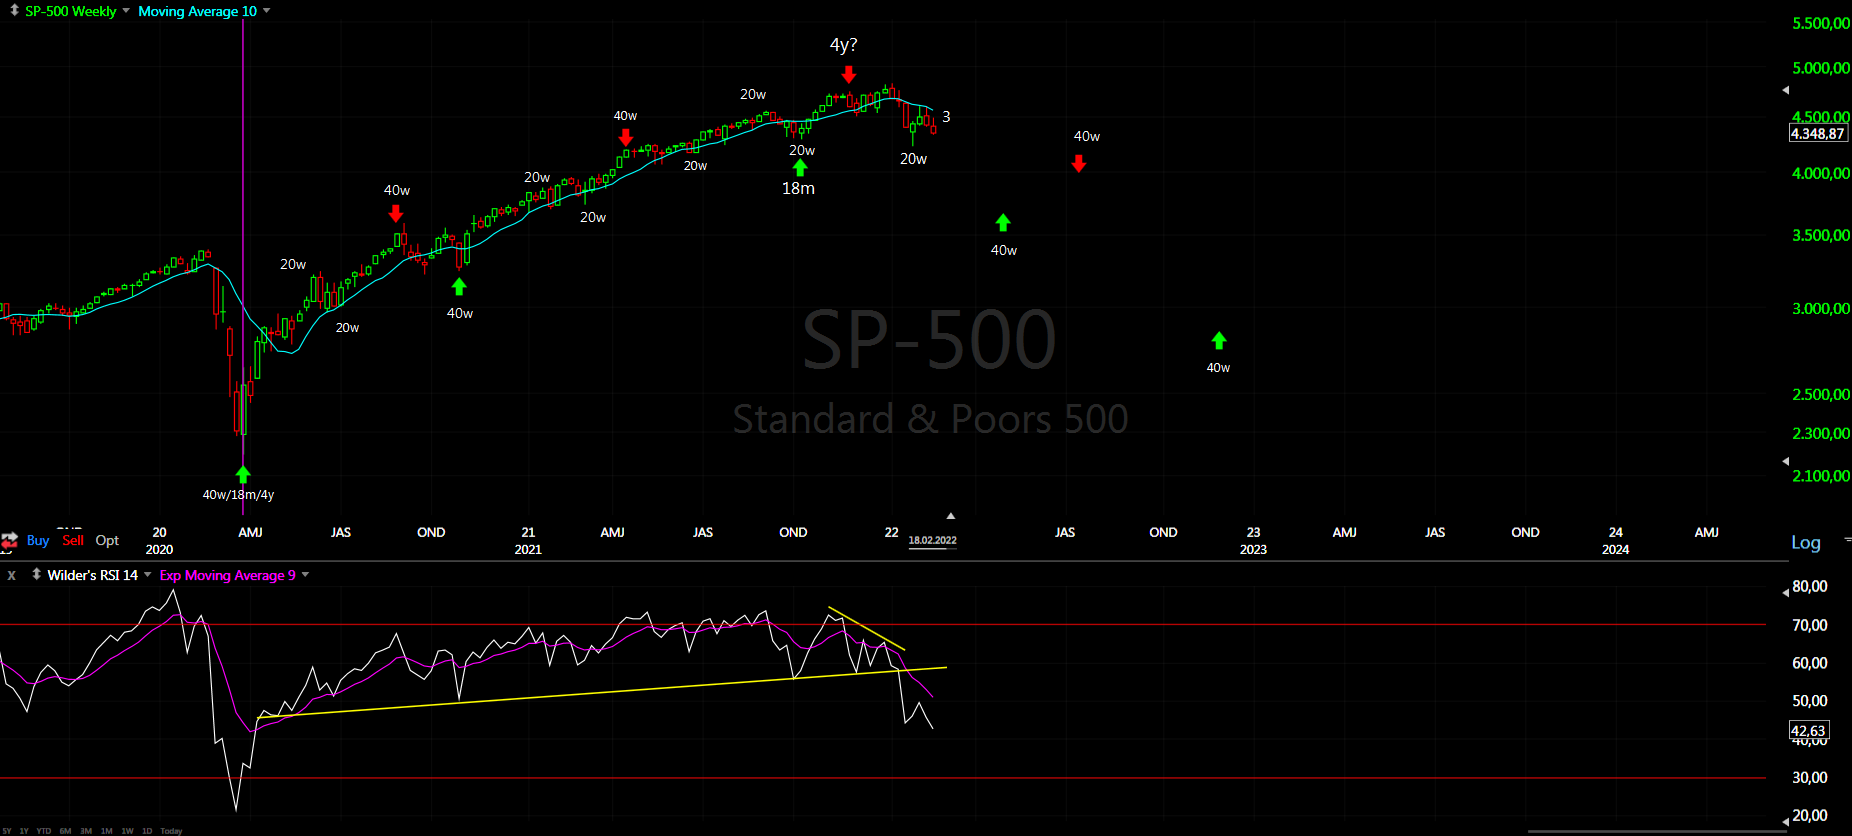Click the 18m annotation label
This screenshot has height=836, width=1852.
[x=798, y=188]
